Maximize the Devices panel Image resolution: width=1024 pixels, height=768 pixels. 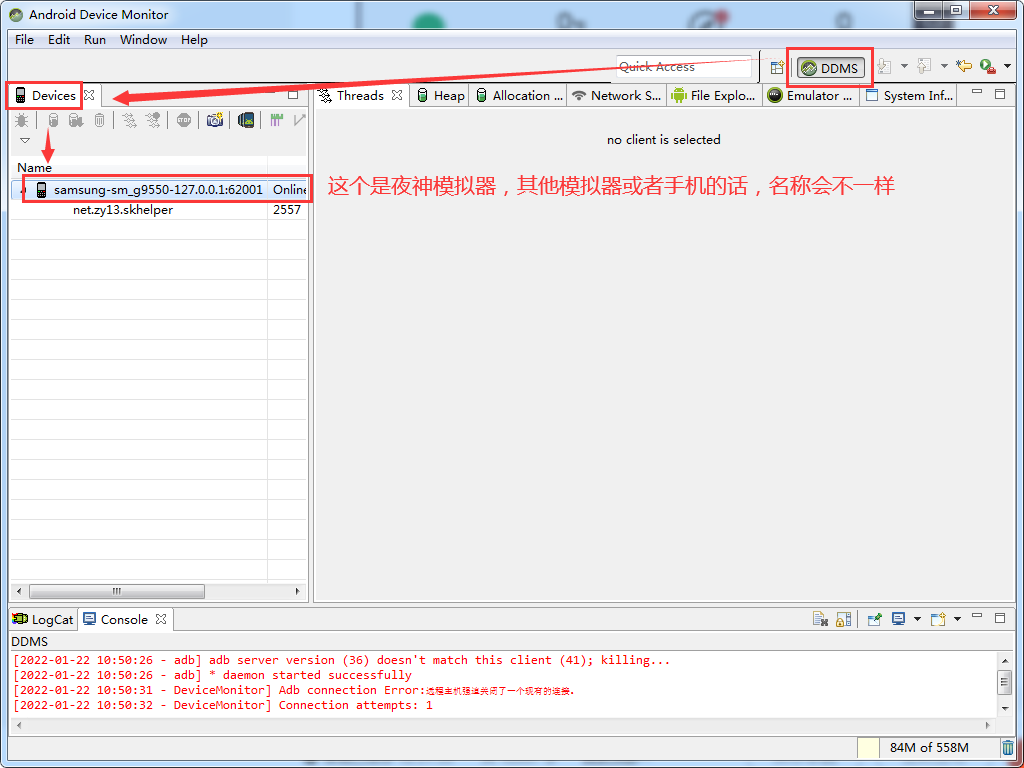pyautogui.click(x=293, y=95)
